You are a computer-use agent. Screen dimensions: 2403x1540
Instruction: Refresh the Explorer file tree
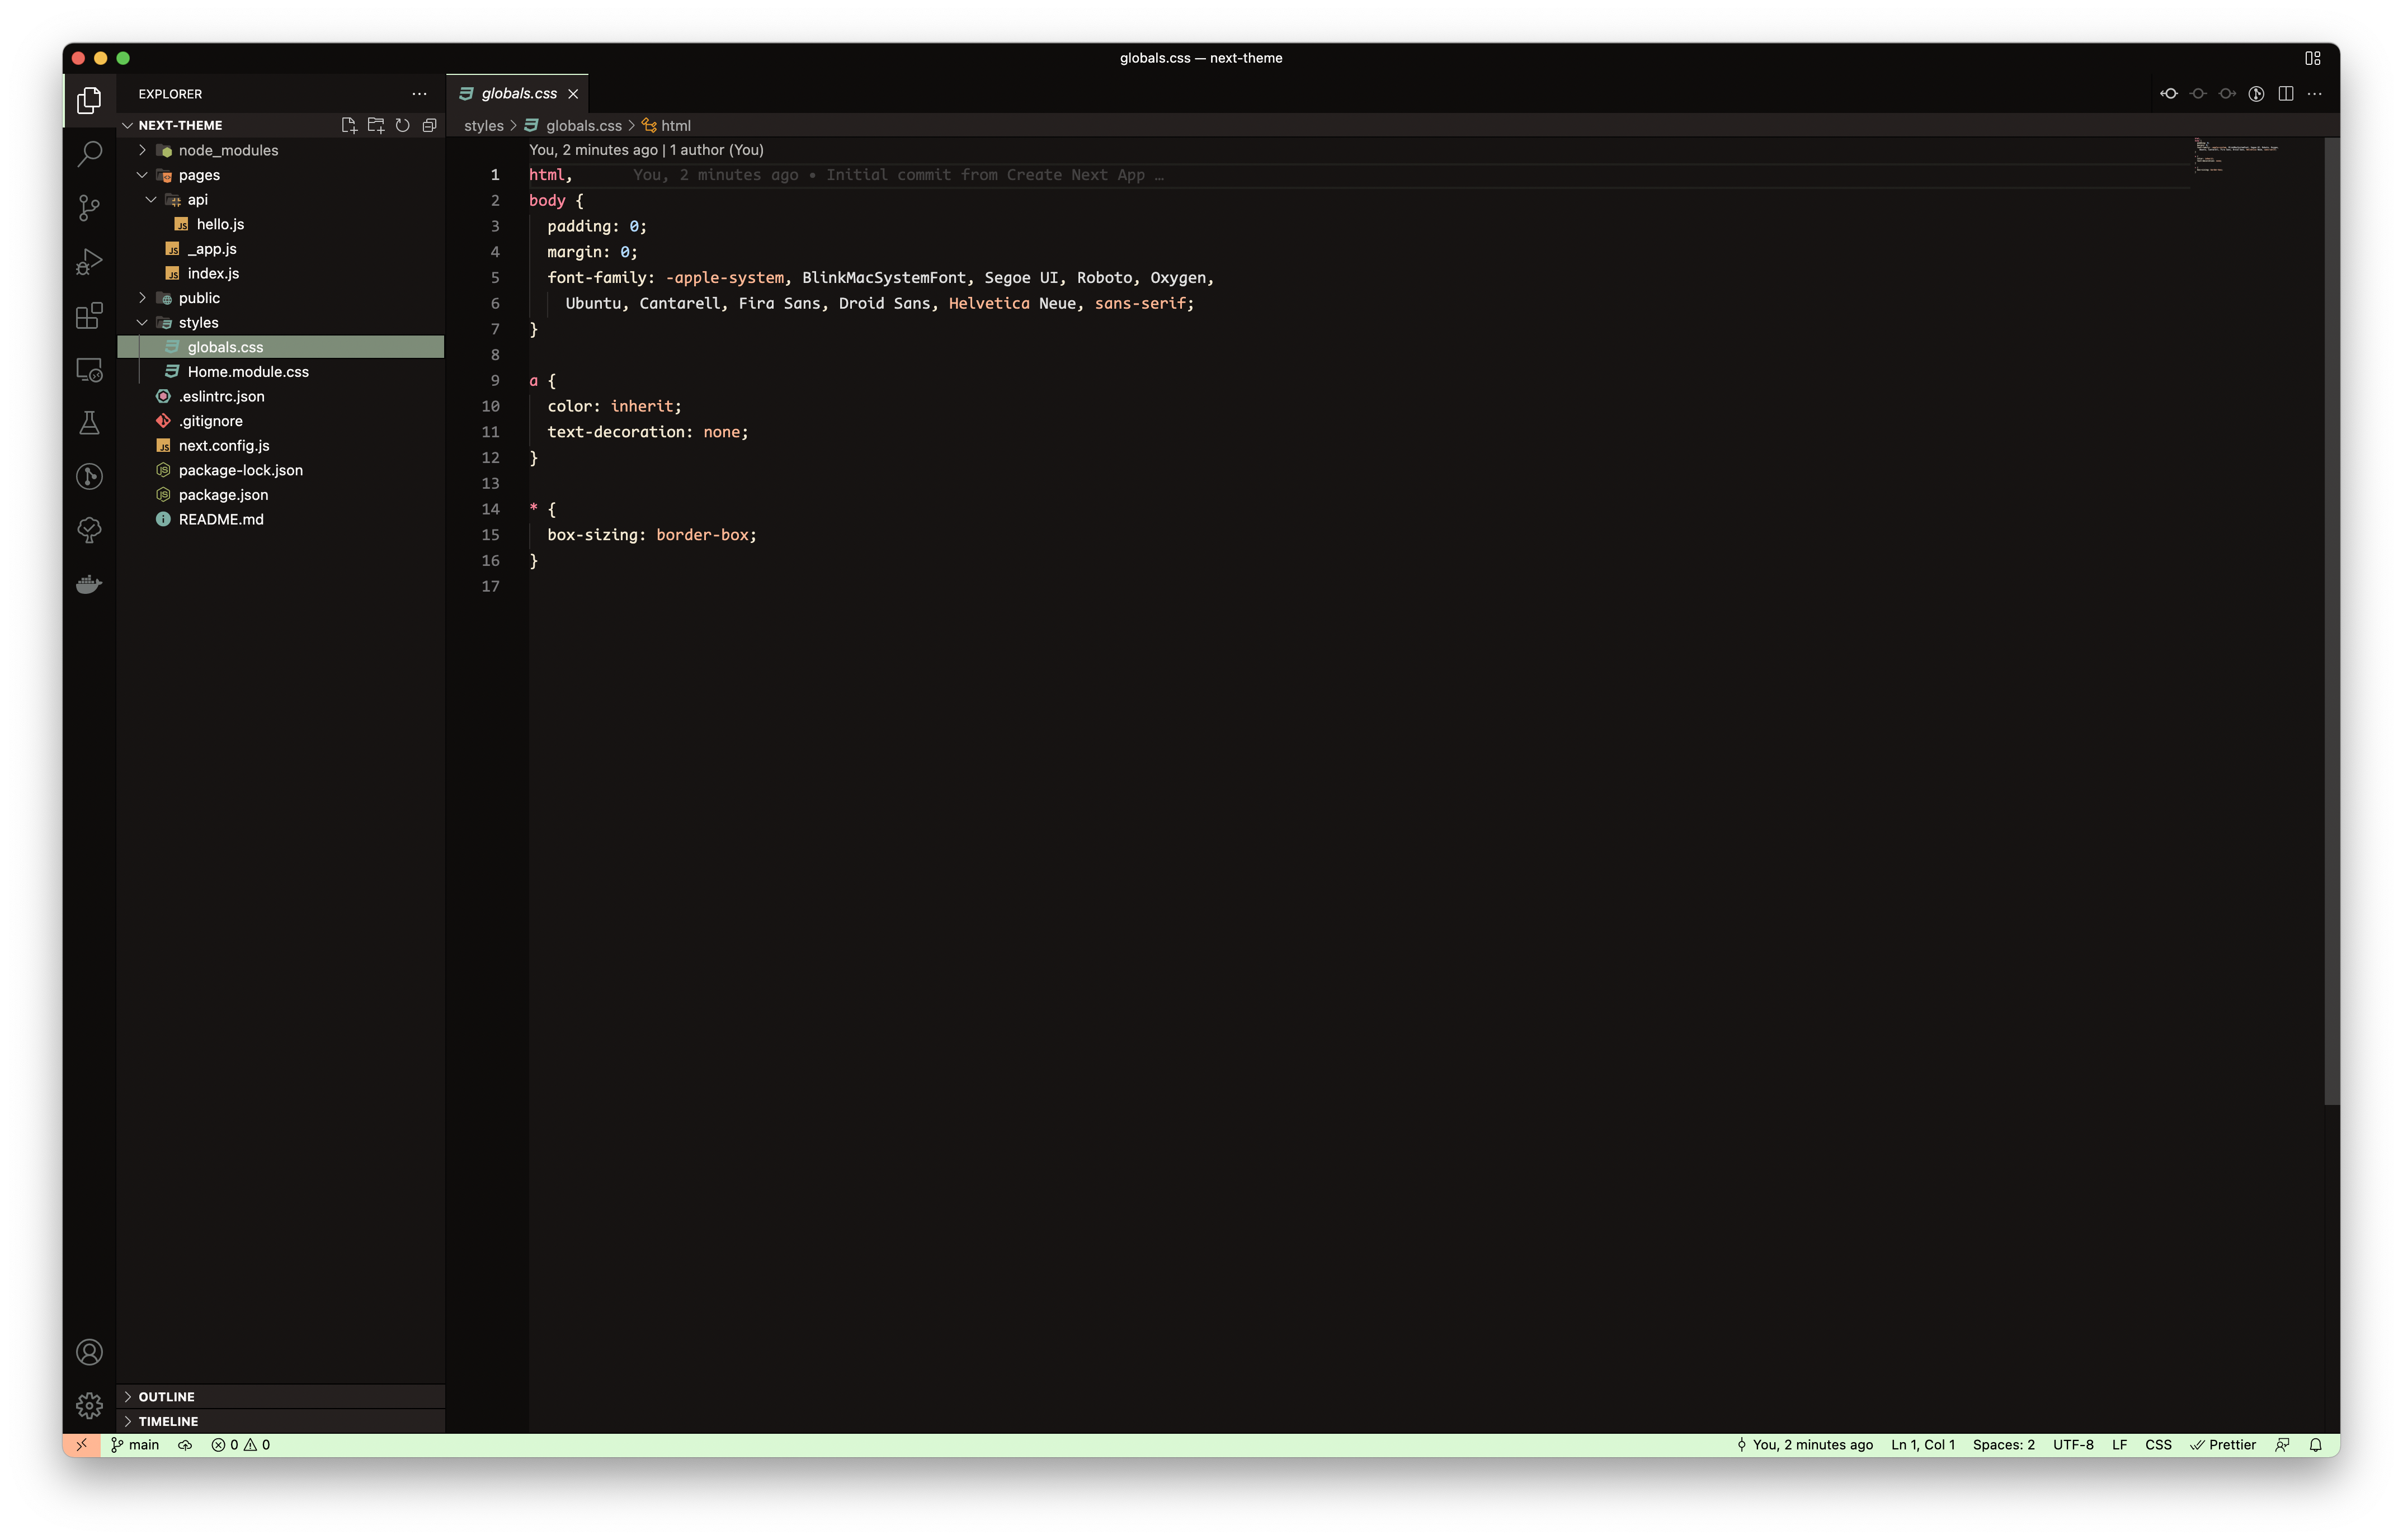pos(402,125)
